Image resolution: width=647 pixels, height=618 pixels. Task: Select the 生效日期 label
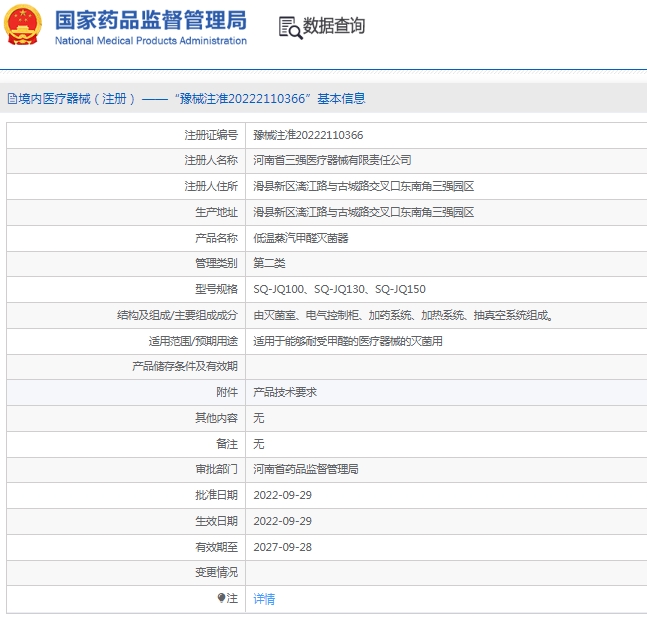tap(216, 521)
